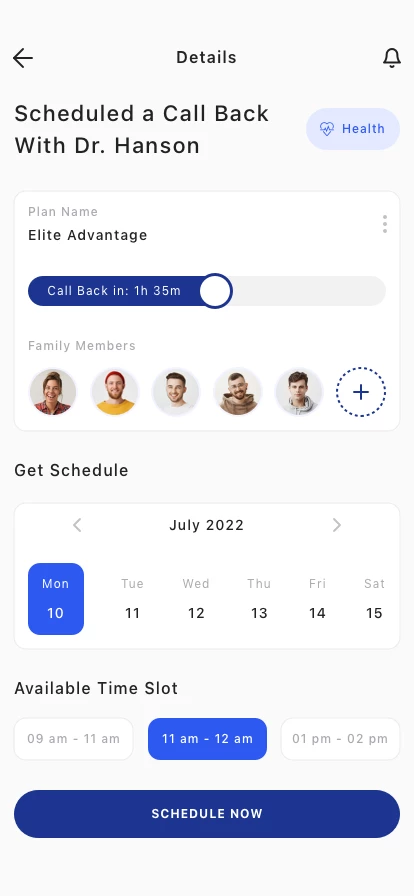The width and height of the screenshot is (414, 896).
Task: Open plan options three-dot menu
Action: click(x=385, y=224)
